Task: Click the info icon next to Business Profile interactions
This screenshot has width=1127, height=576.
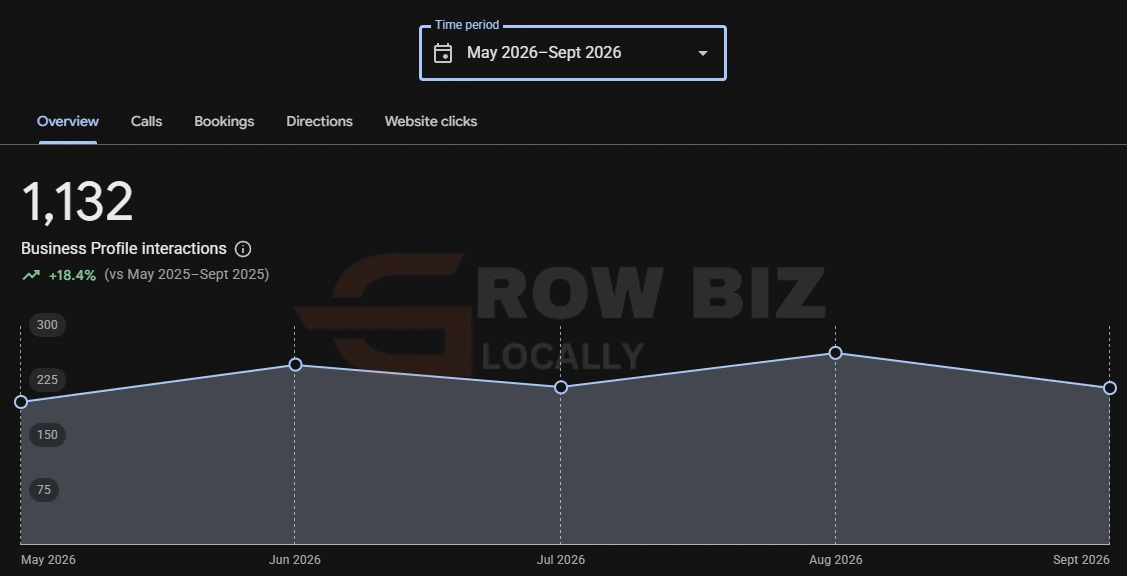Action: [243, 249]
